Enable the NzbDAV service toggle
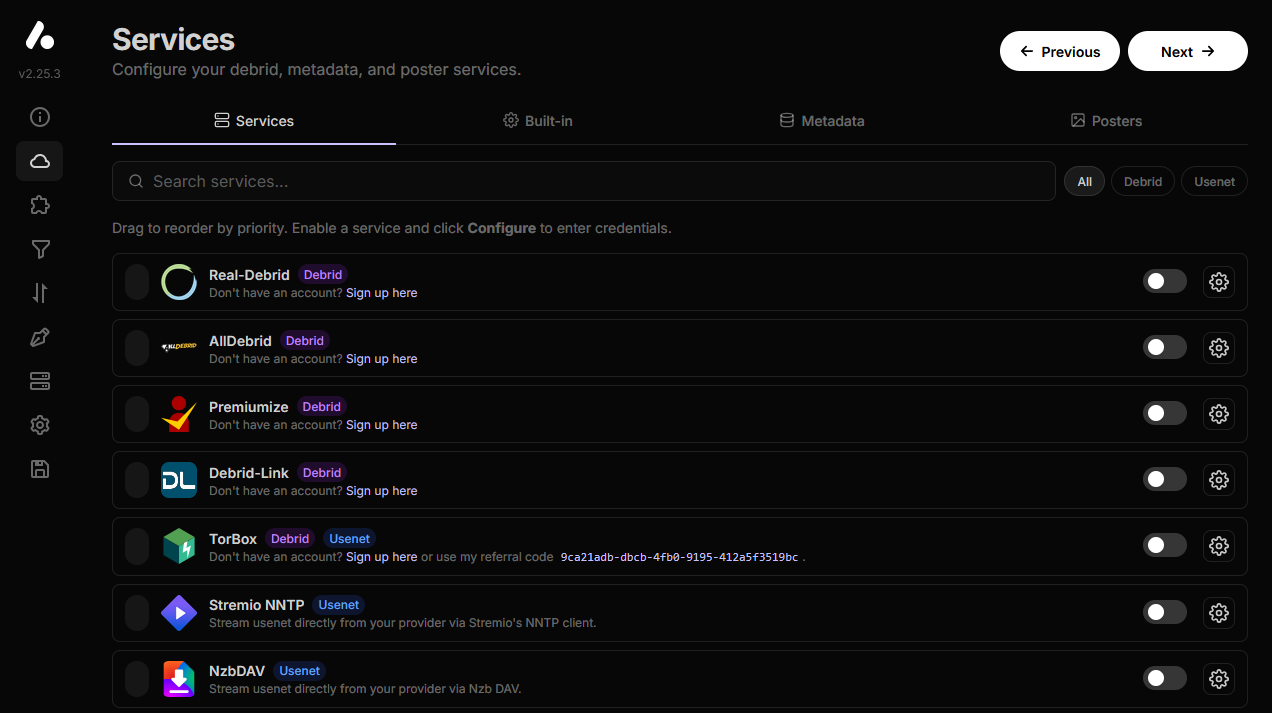Image resolution: width=1272 pixels, height=713 pixels. [1164, 678]
